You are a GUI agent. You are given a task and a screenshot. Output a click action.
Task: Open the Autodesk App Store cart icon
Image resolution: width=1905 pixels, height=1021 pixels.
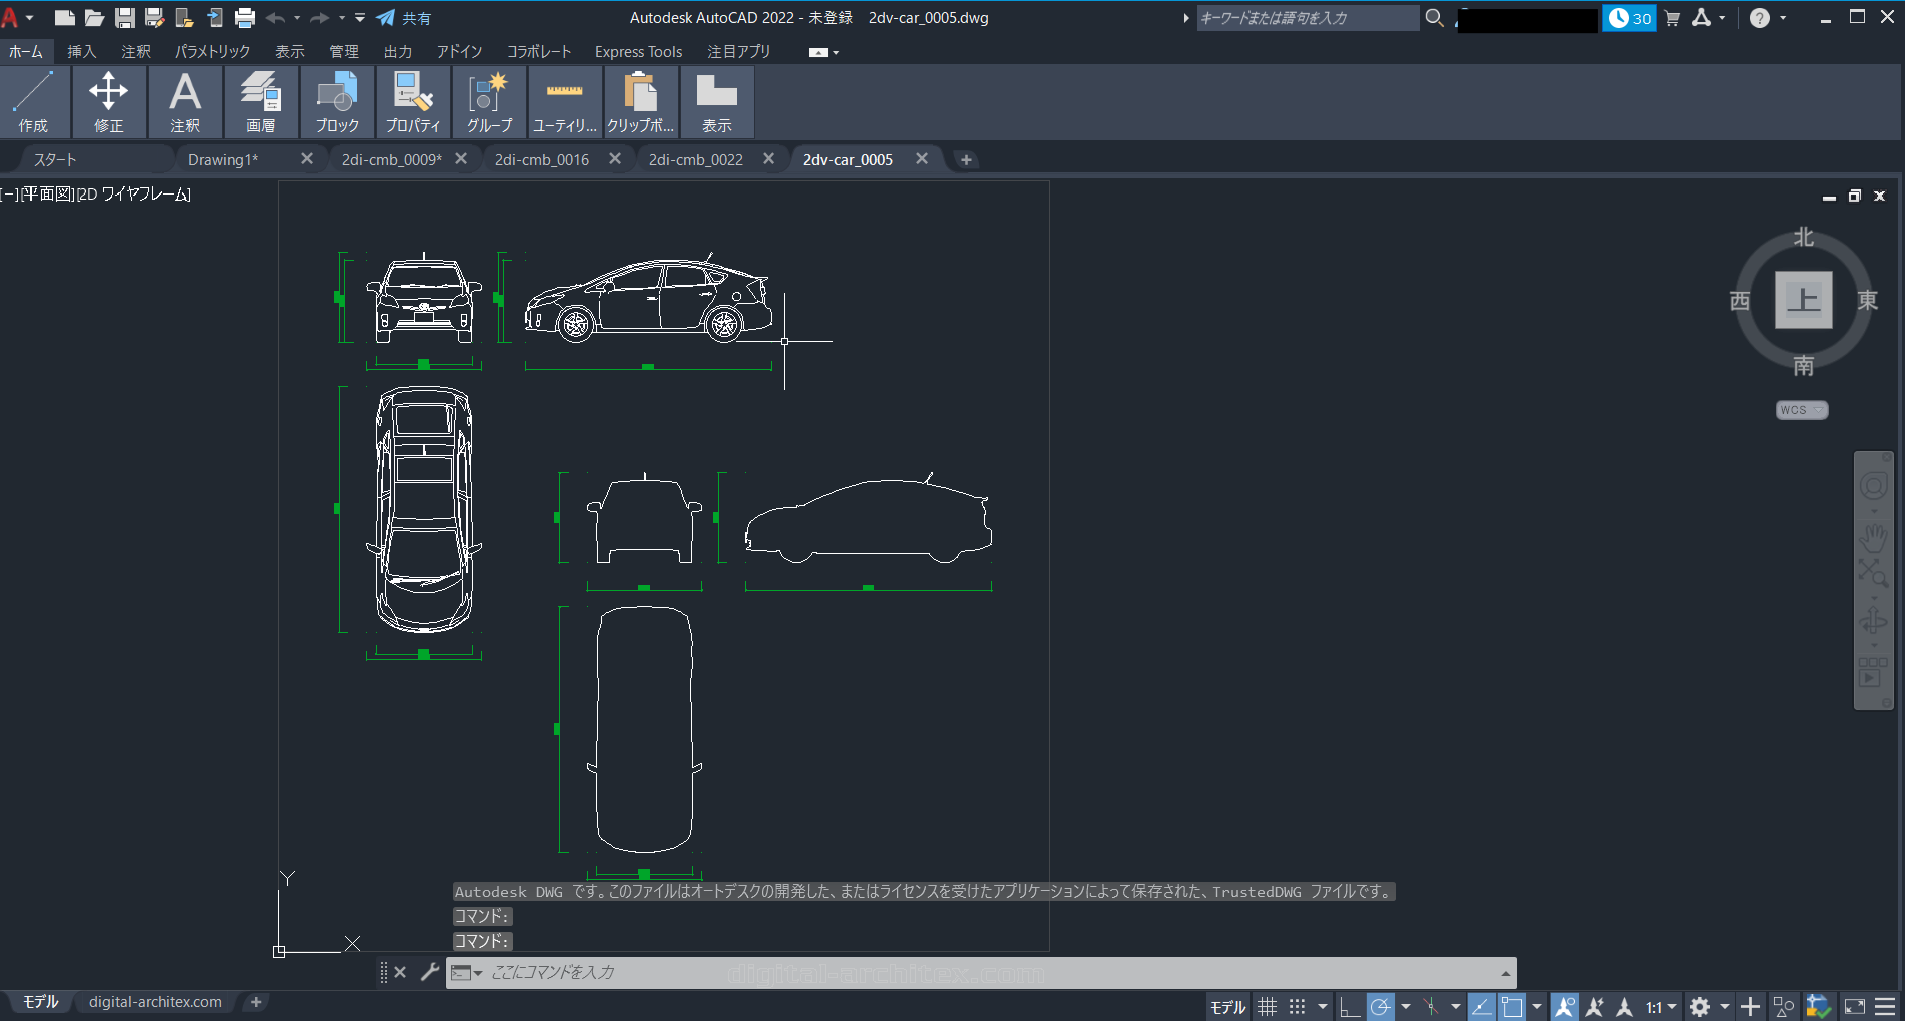coord(1672,18)
